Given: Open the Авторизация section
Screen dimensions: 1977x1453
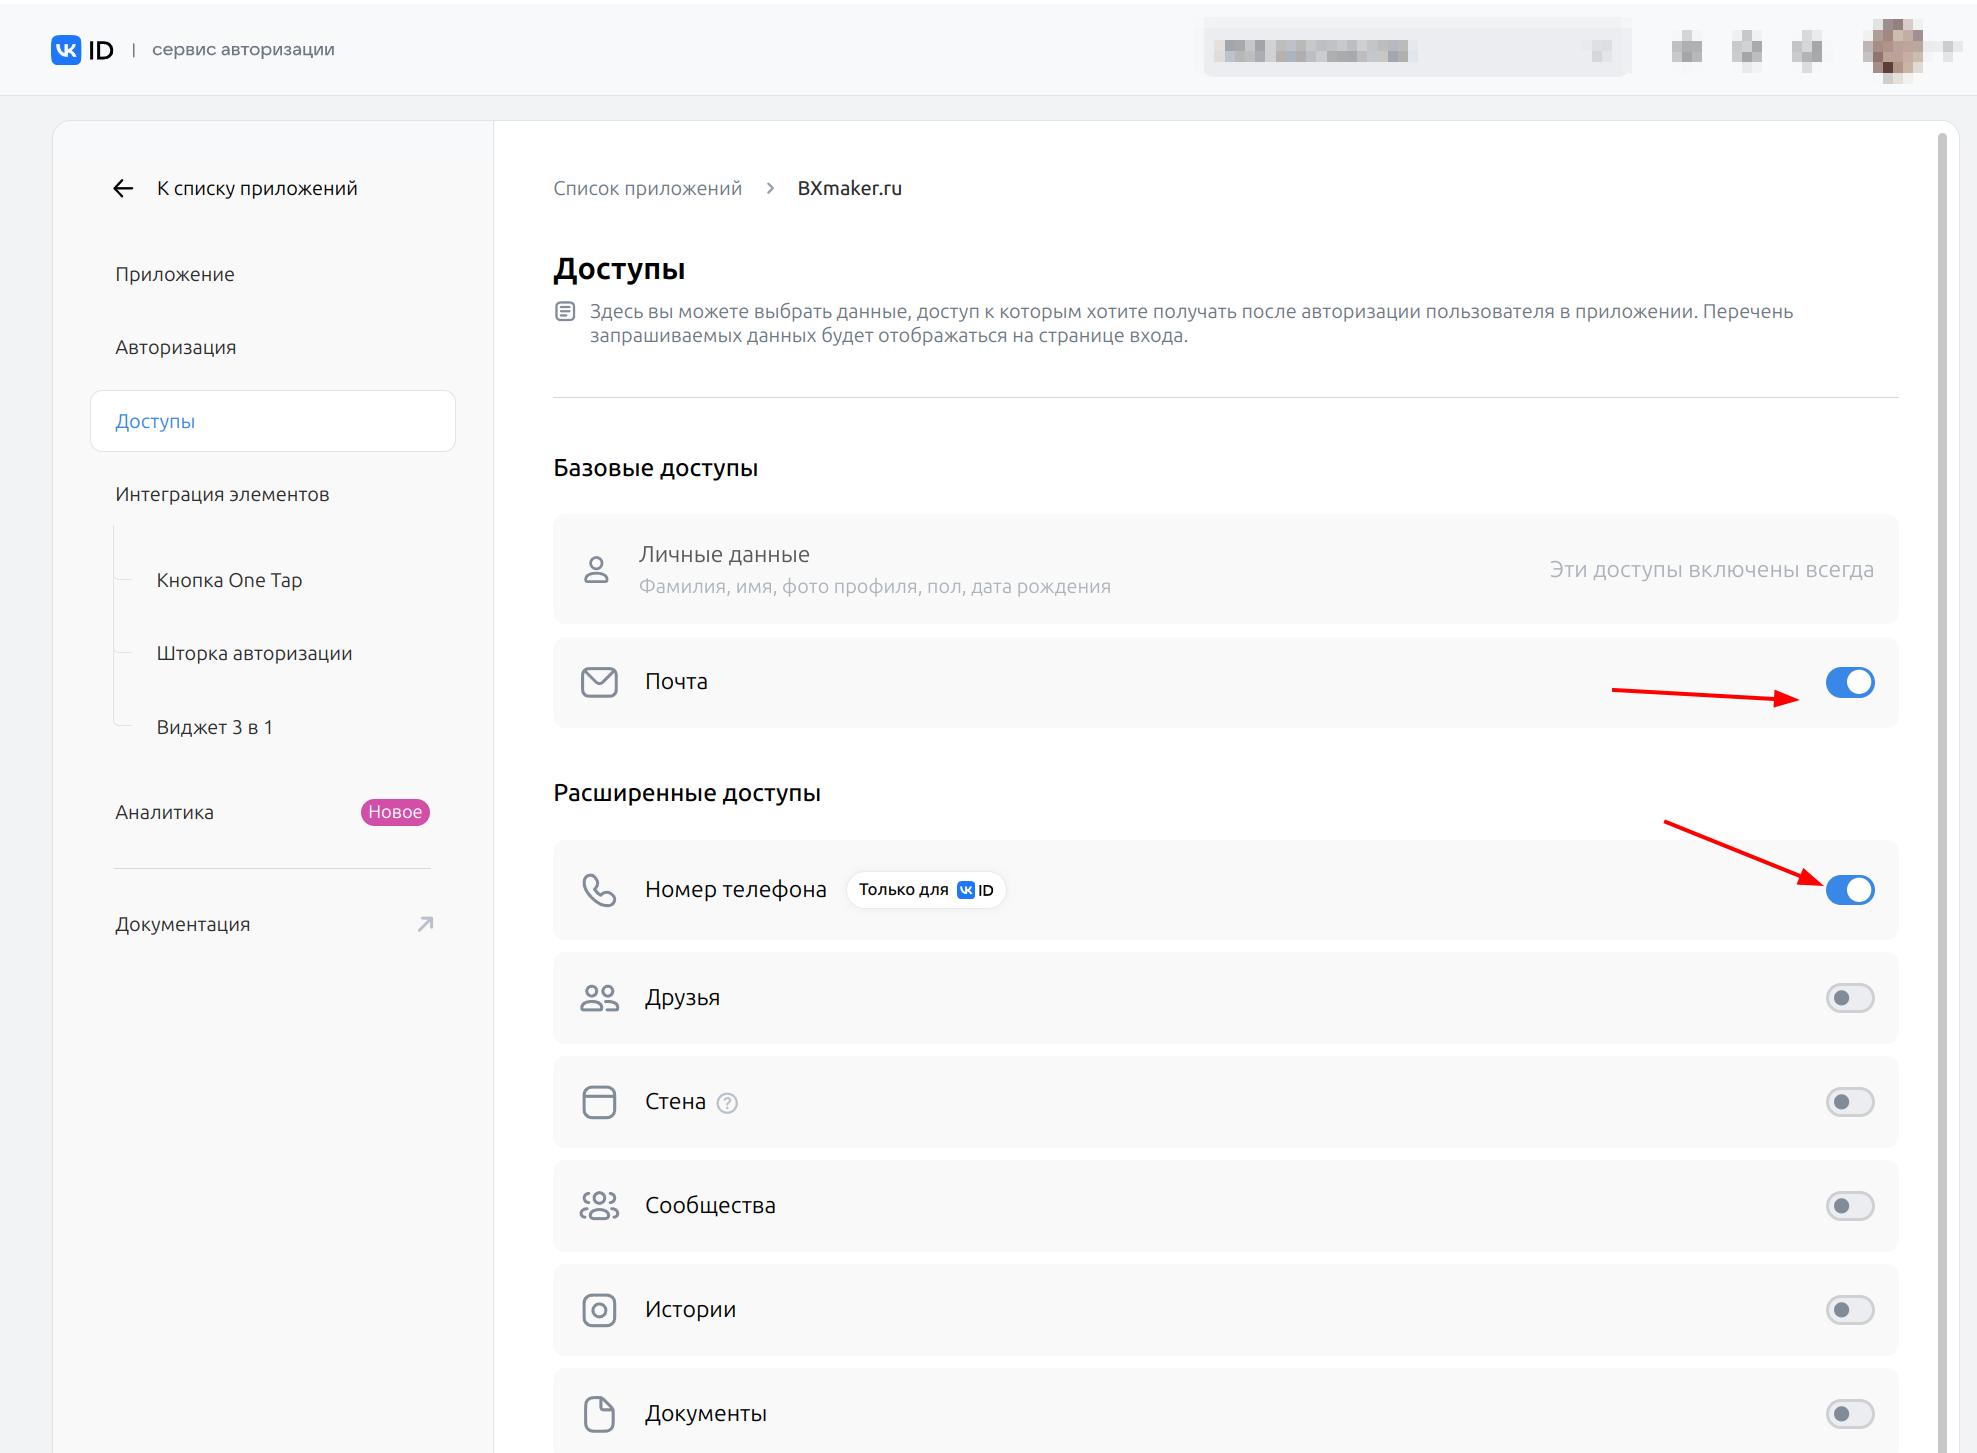Looking at the screenshot, I should [x=176, y=348].
